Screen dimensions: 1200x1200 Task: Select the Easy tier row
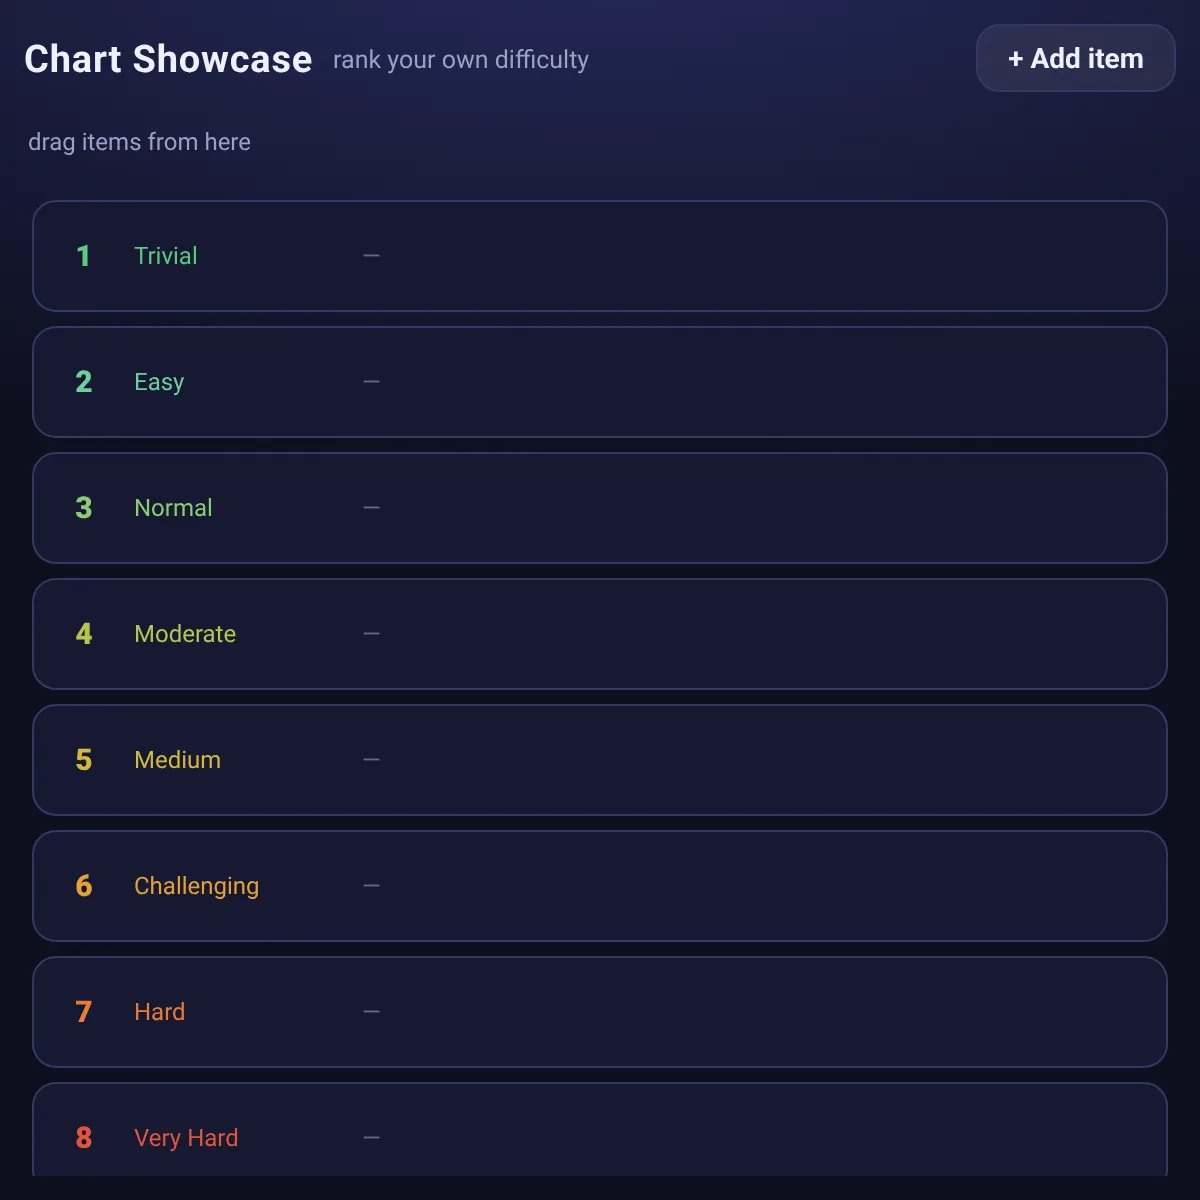(600, 382)
